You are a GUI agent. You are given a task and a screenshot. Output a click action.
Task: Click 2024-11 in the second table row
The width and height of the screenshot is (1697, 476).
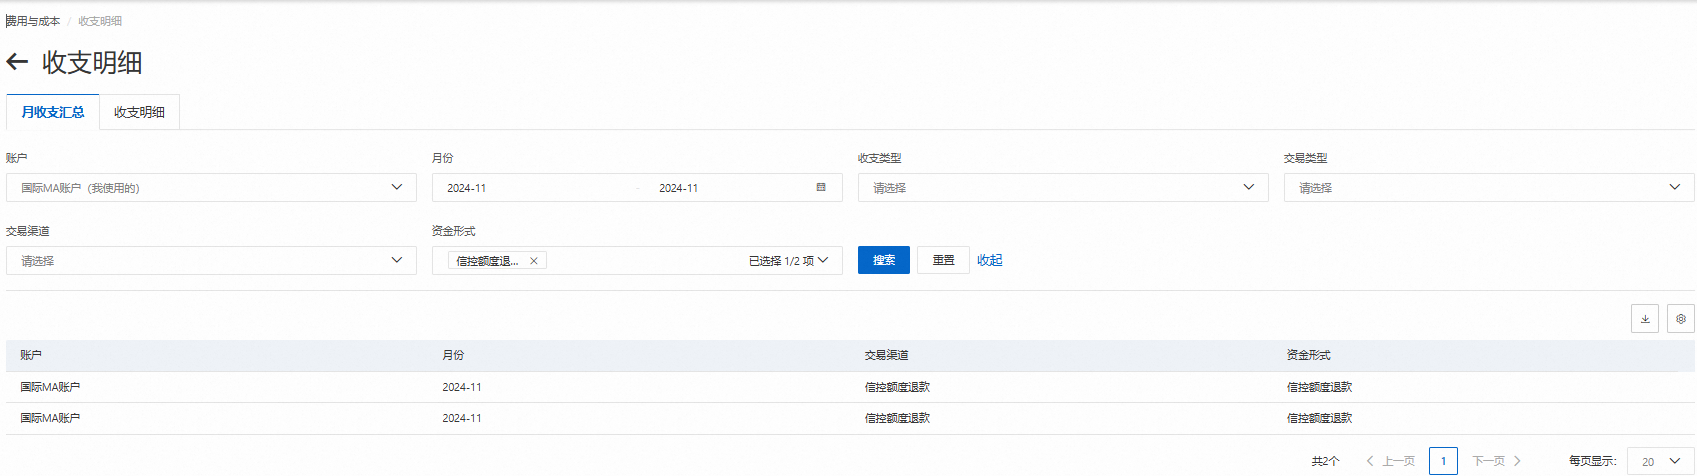462,418
